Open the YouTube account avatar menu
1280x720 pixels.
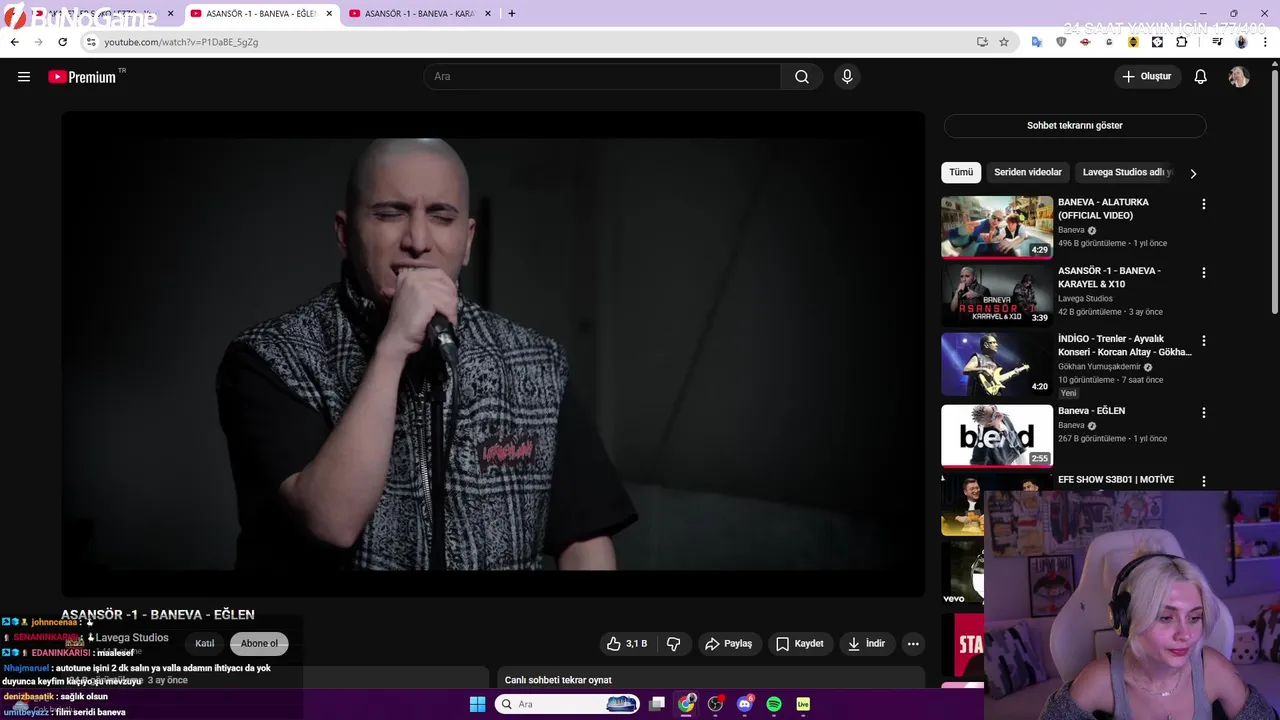1239,77
